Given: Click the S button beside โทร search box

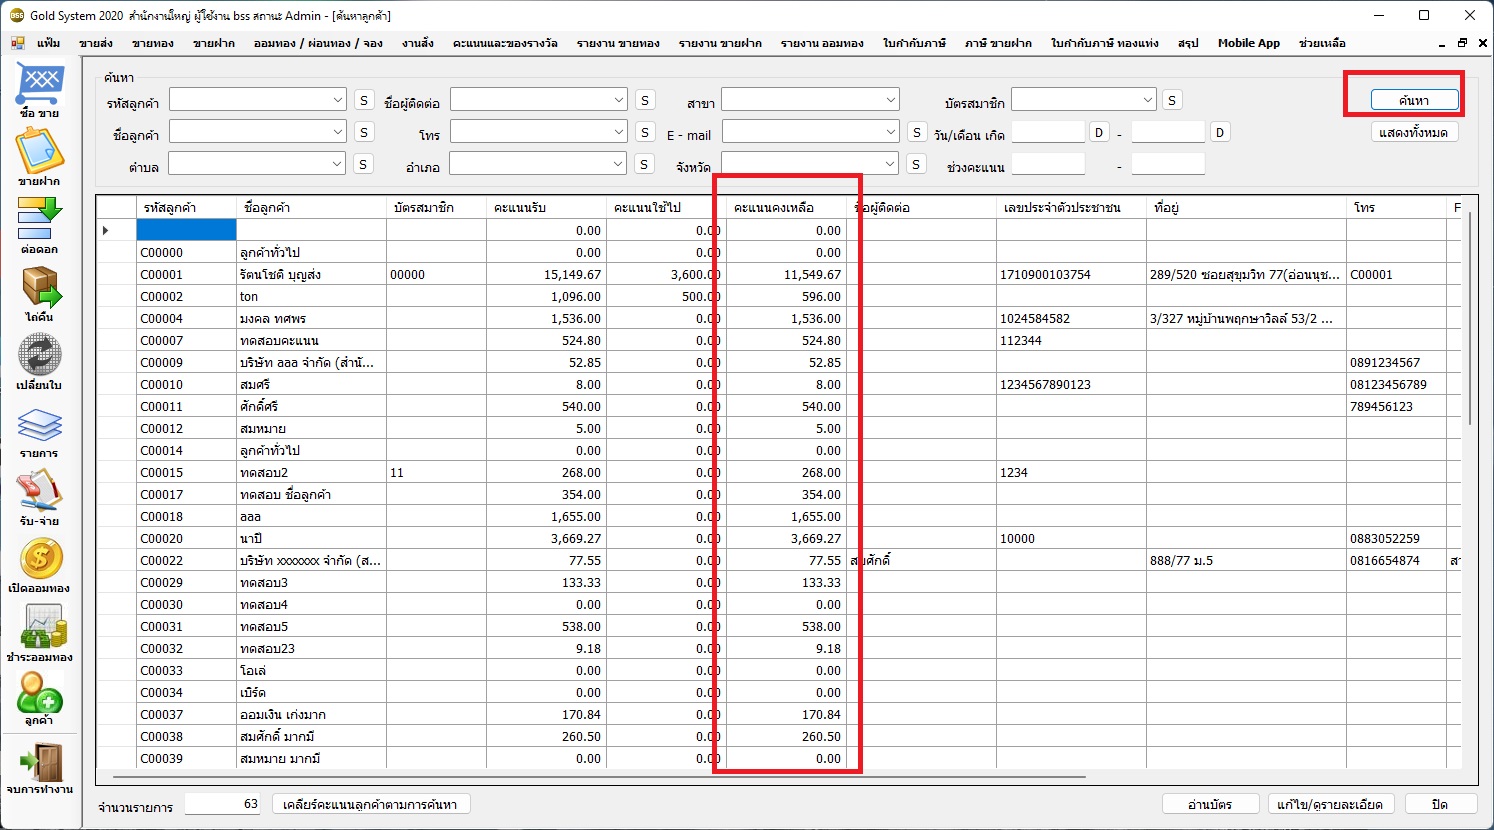Looking at the screenshot, I should 645,132.
